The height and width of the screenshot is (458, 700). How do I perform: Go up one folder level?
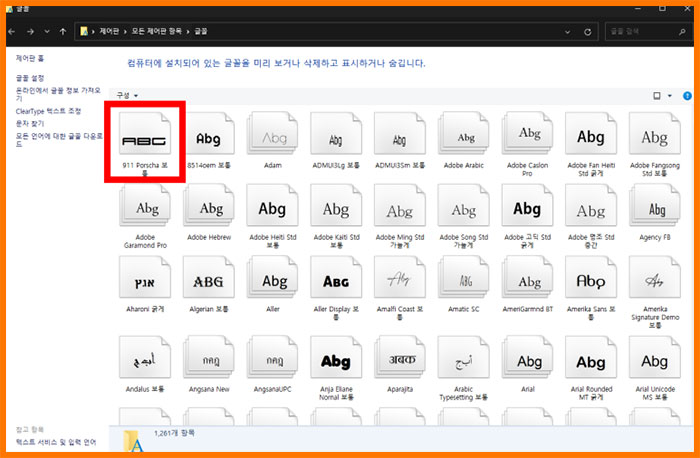(63, 32)
